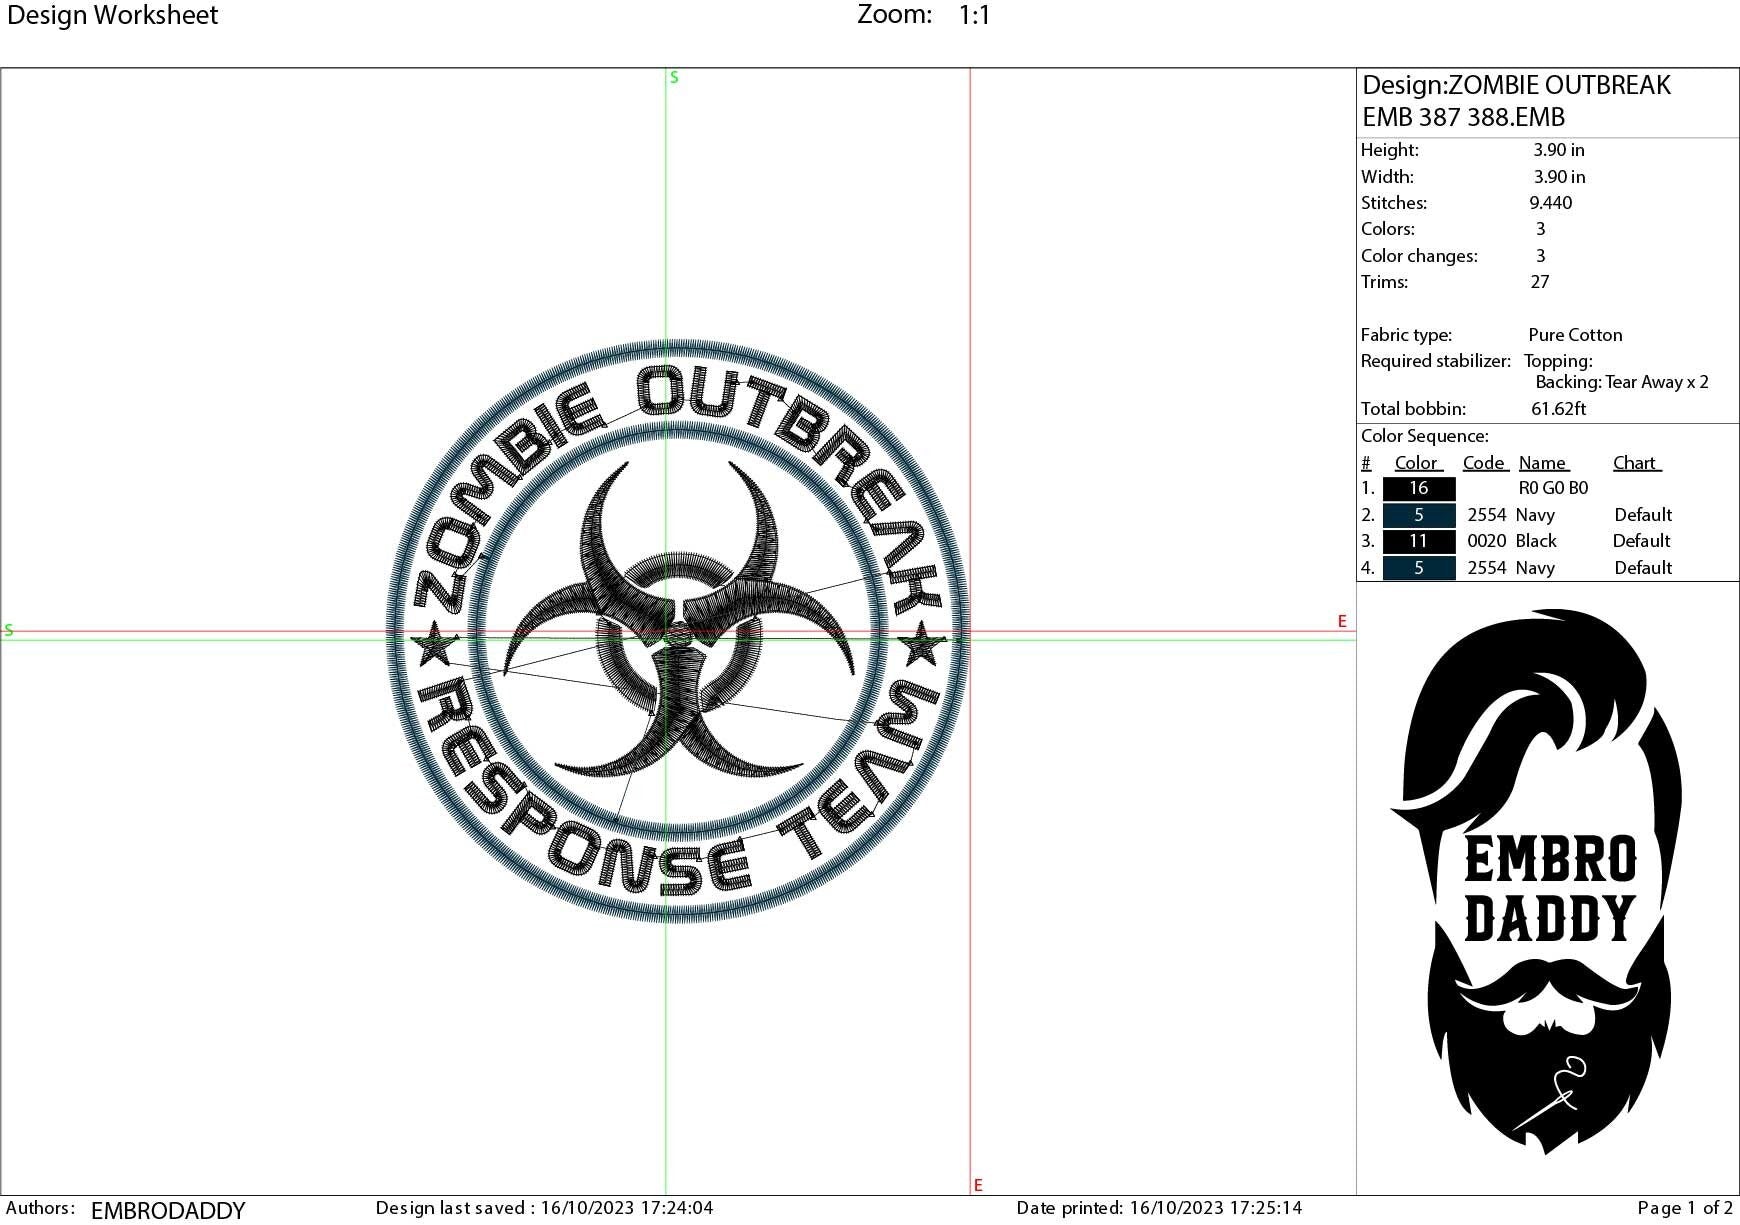Click the 'Name' column header

[x=1544, y=463]
